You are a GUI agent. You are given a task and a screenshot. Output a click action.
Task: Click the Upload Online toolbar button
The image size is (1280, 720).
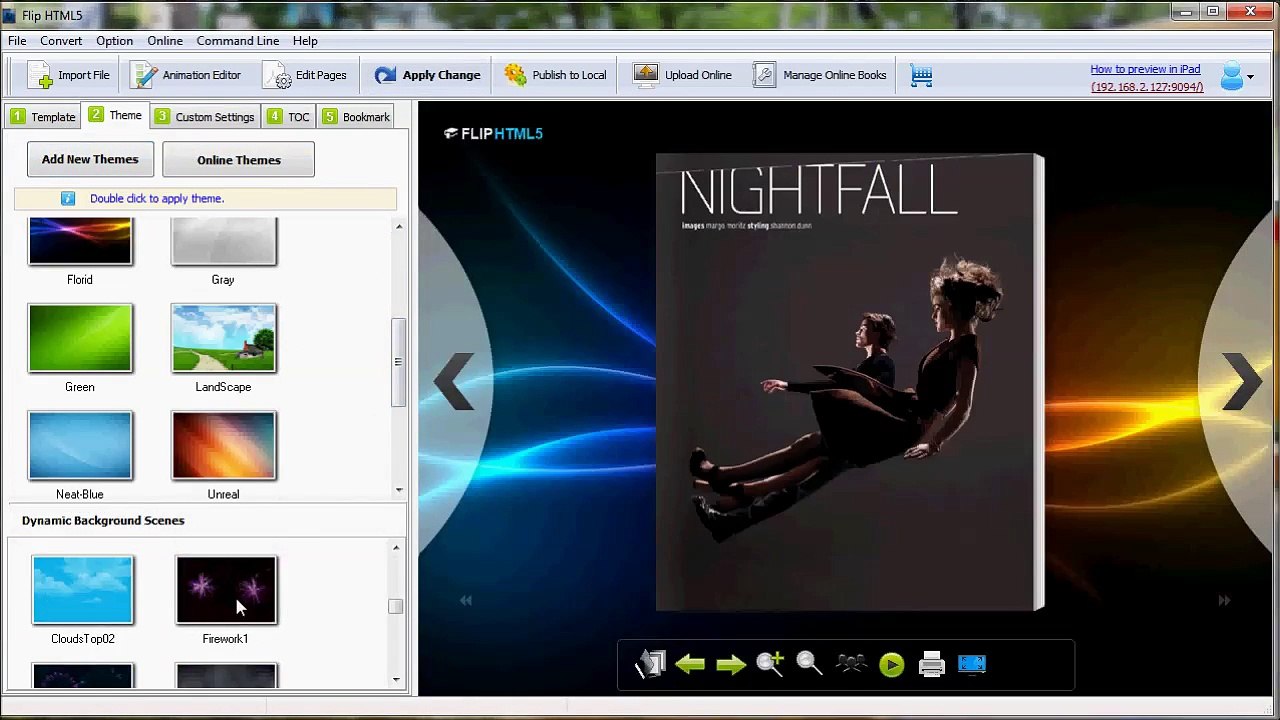pyautogui.click(x=682, y=75)
